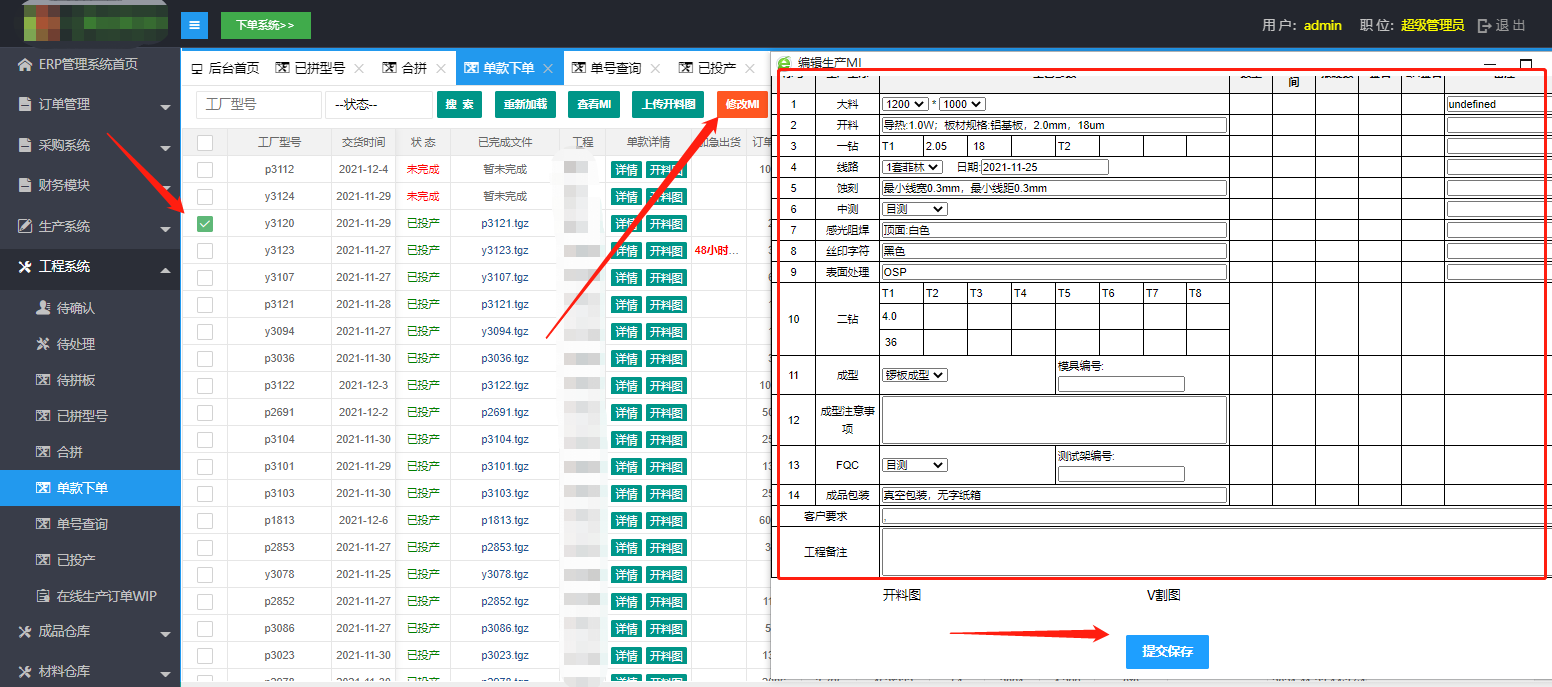Open 待处理 tools icon sidebar item
The height and width of the screenshot is (687, 1552).
click(43, 345)
